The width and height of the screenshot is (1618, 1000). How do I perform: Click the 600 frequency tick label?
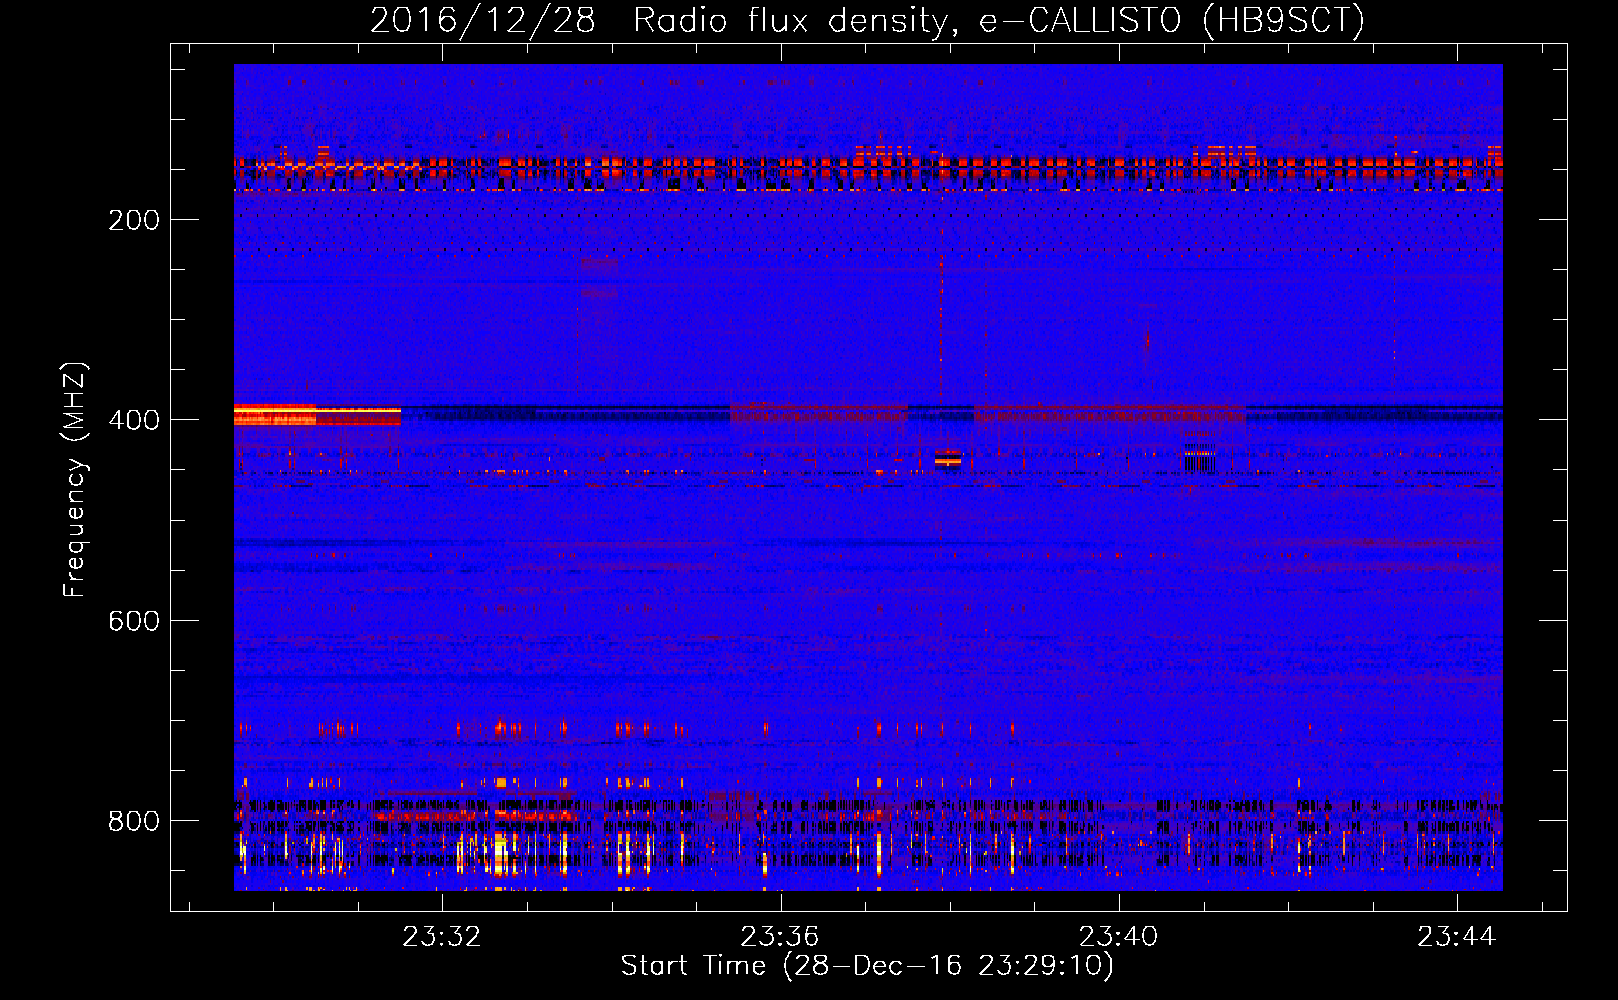[134, 621]
